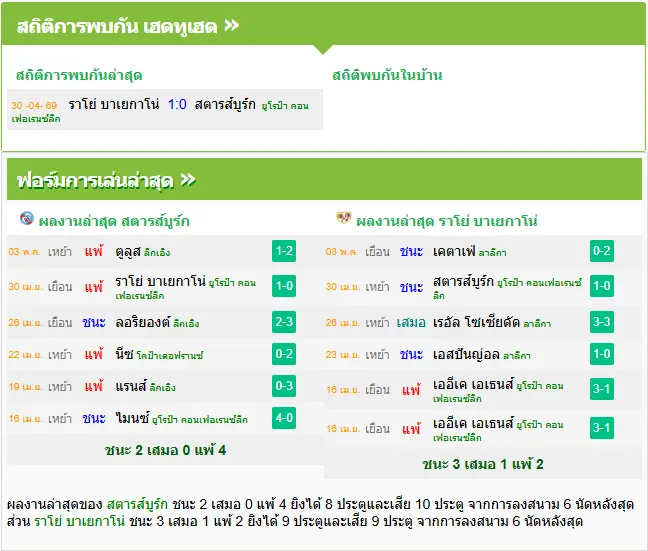Click the ชนะ 2 เสมอ 0 แพ้ 4 summary
The image size is (648, 551).
[165, 450]
